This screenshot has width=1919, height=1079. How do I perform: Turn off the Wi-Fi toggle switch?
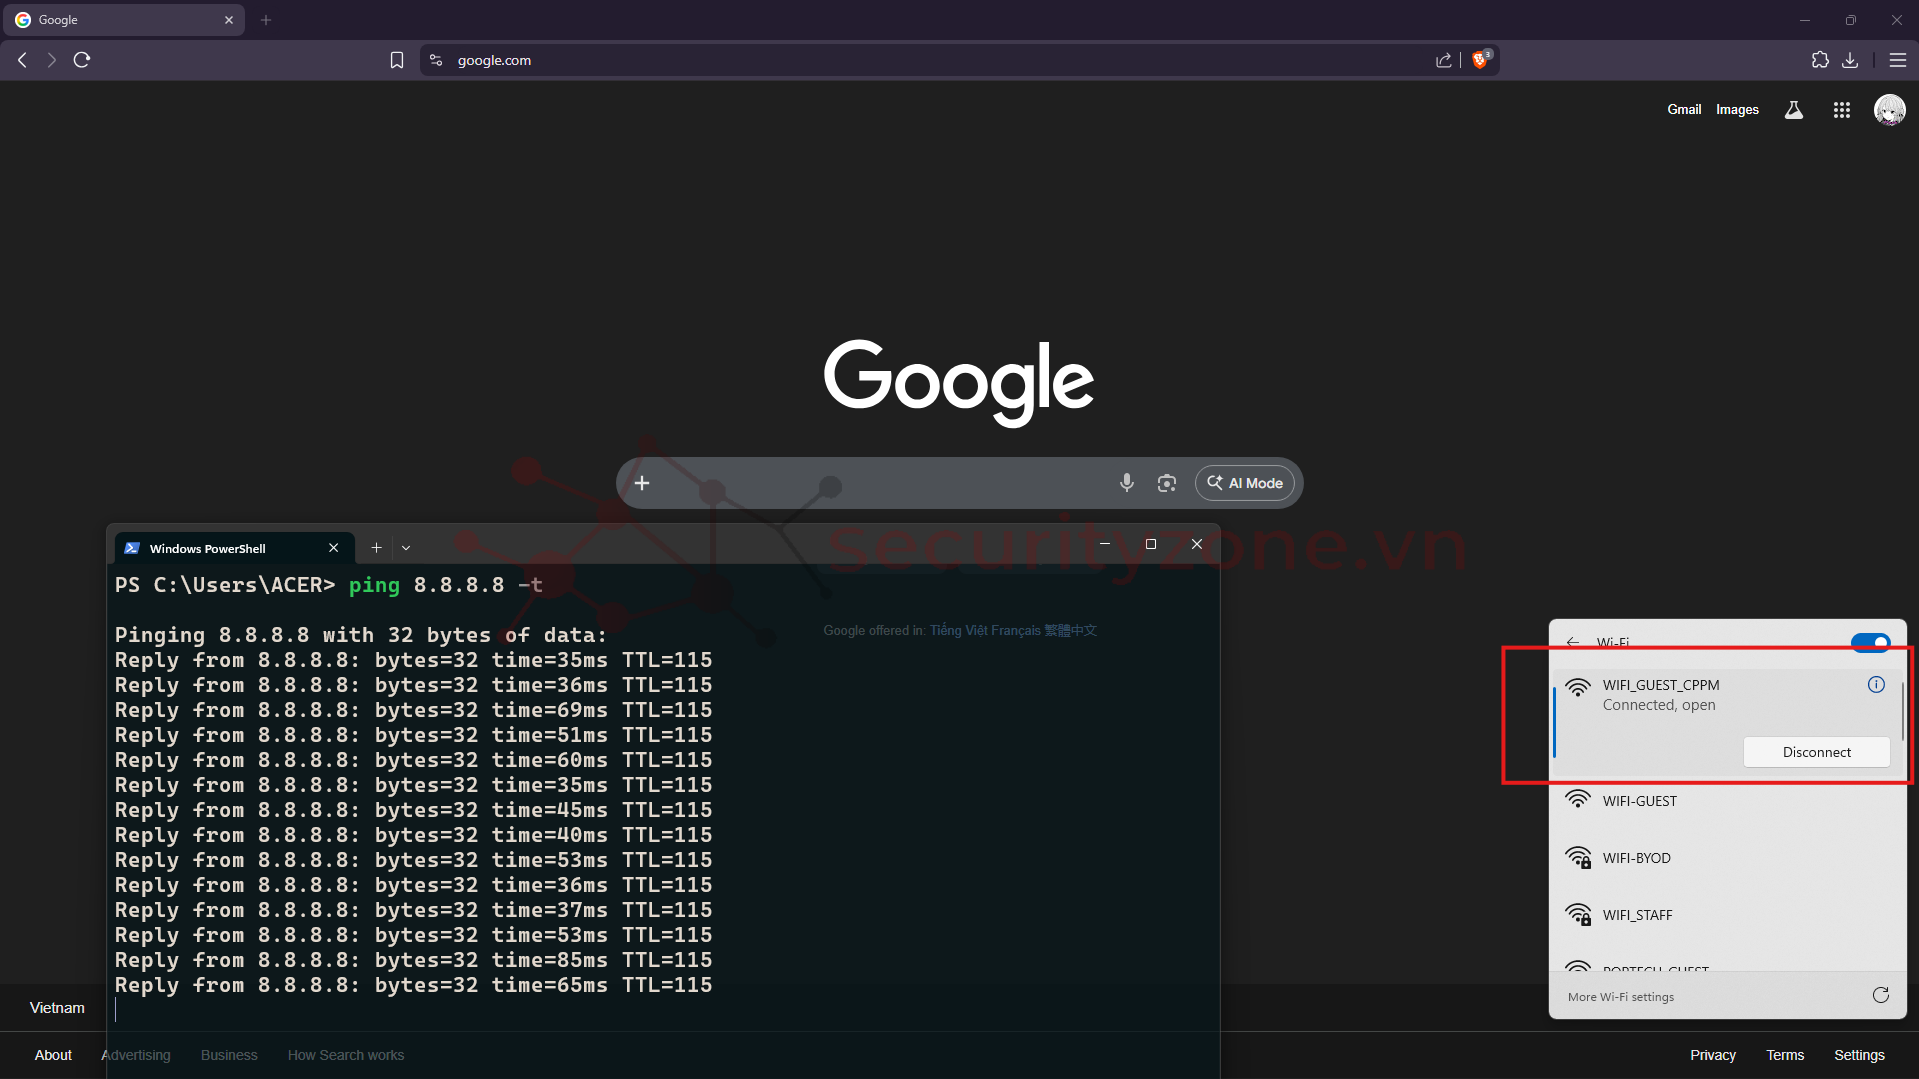point(1870,642)
